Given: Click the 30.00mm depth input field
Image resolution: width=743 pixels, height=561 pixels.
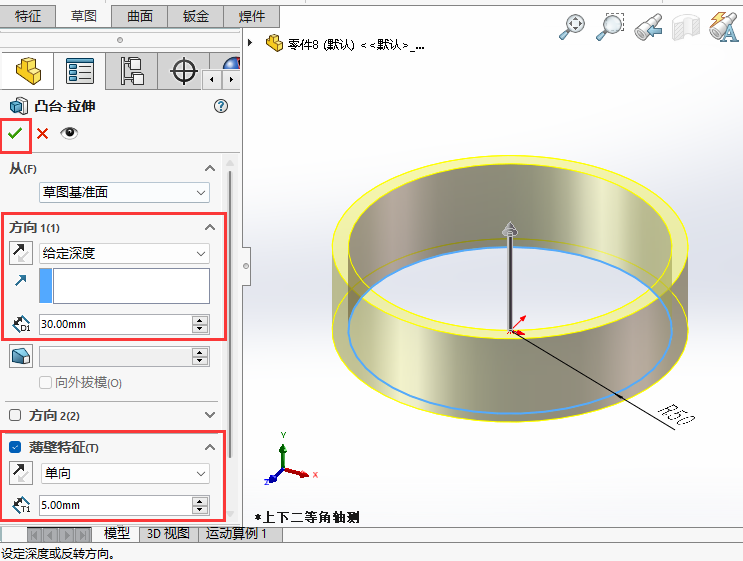Looking at the screenshot, I should pos(116,325).
